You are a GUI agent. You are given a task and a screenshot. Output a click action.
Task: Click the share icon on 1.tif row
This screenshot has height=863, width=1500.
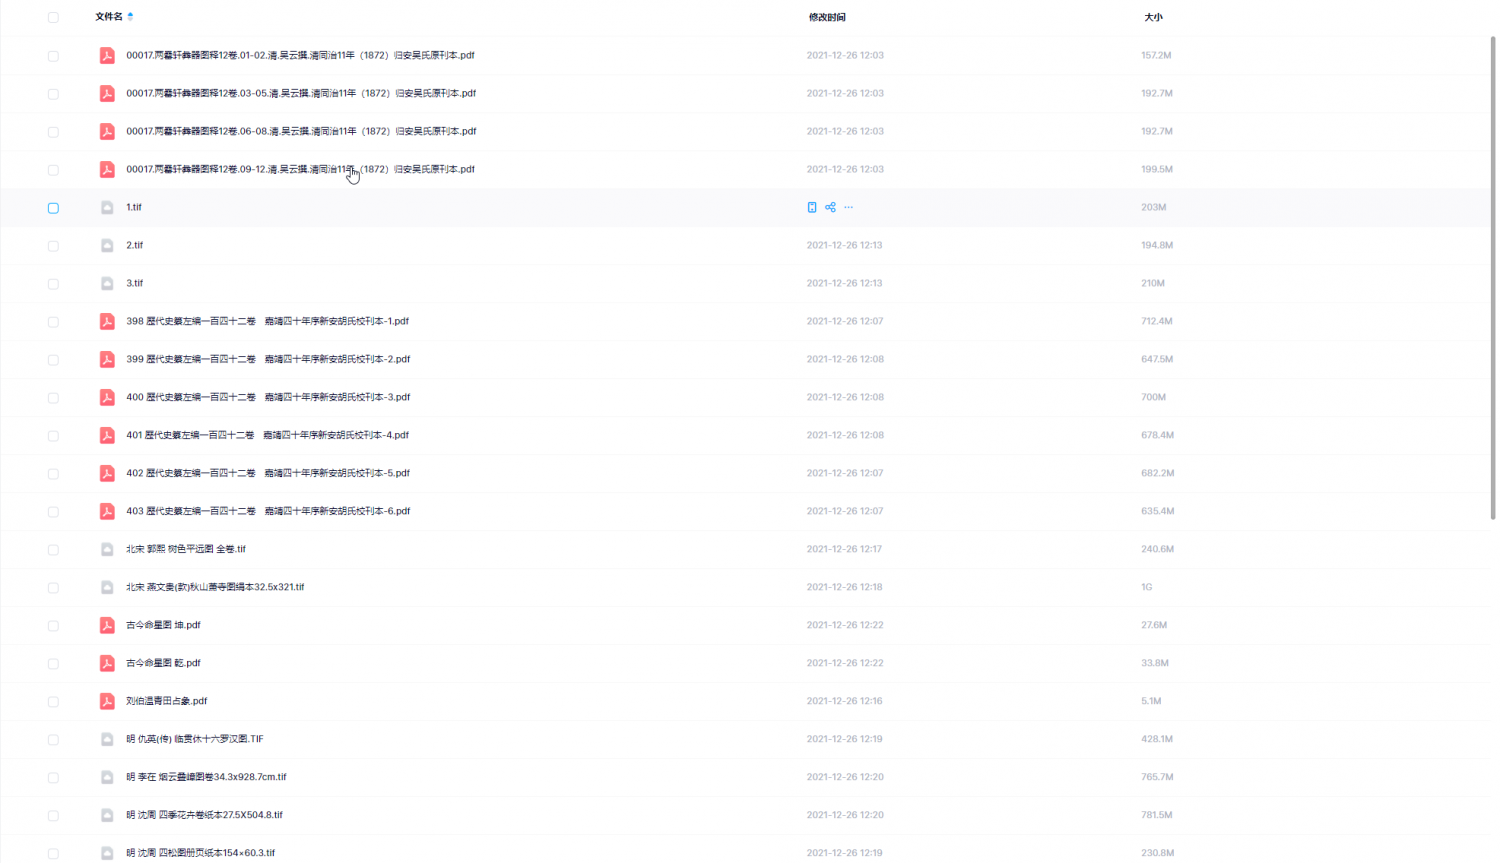(x=830, y=207)
